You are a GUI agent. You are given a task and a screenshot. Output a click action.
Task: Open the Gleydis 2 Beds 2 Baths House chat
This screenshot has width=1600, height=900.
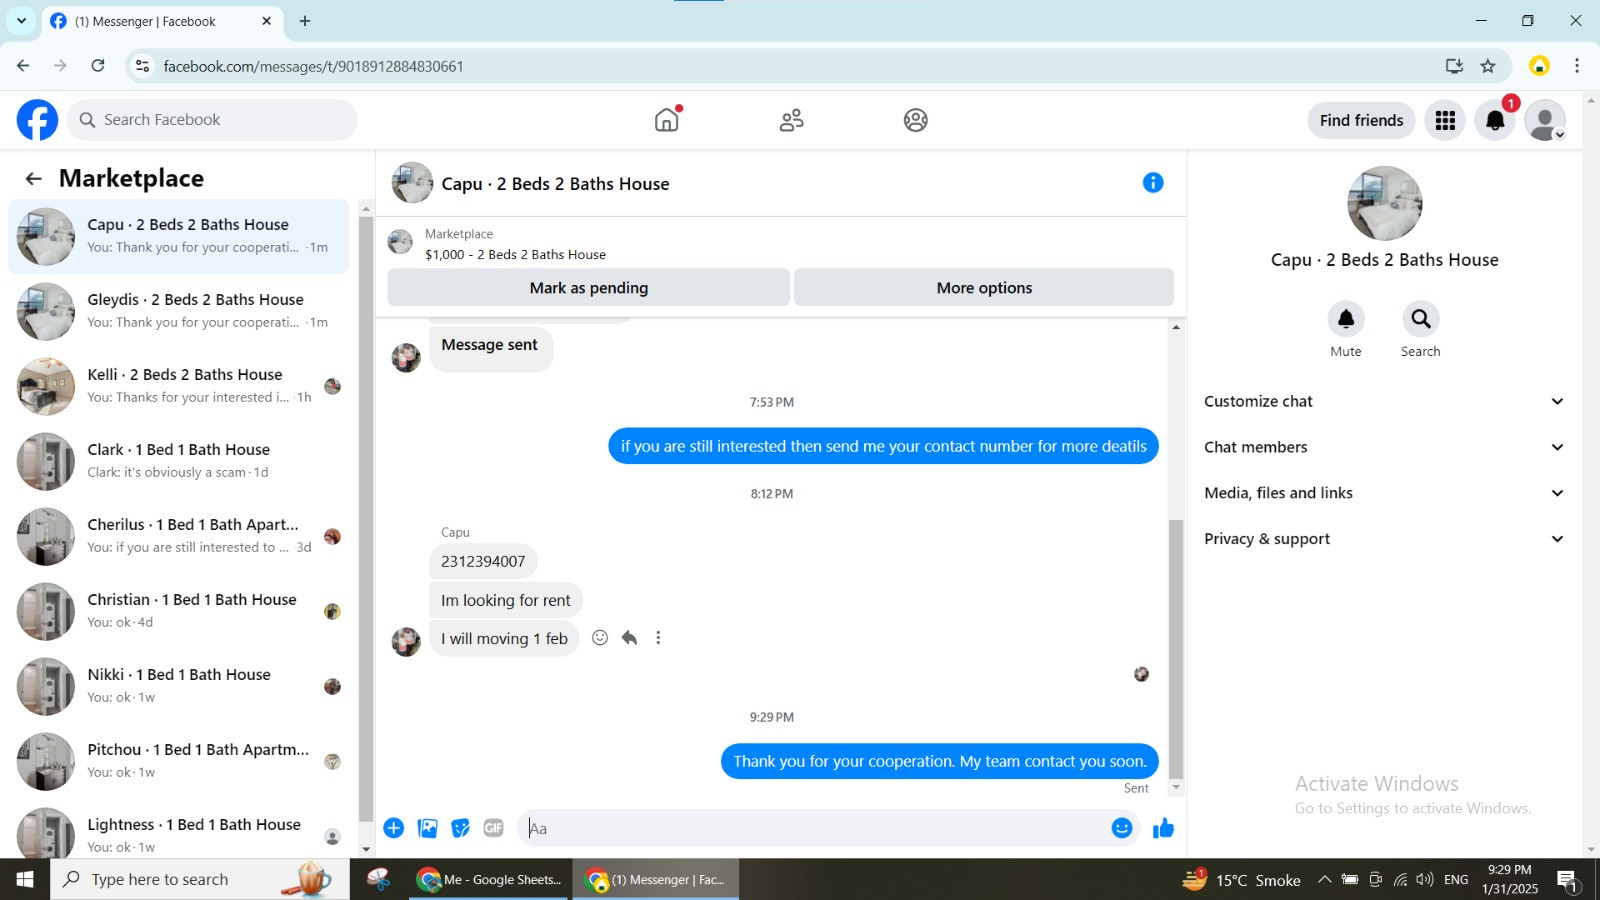[x=179, y=311]
